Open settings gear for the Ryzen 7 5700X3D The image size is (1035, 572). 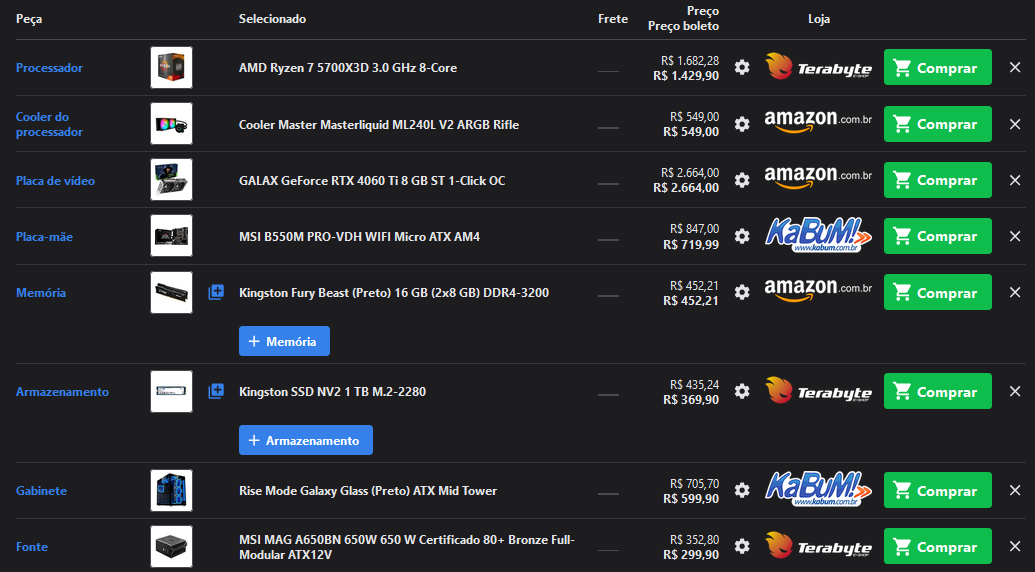[x=742, y=67]
